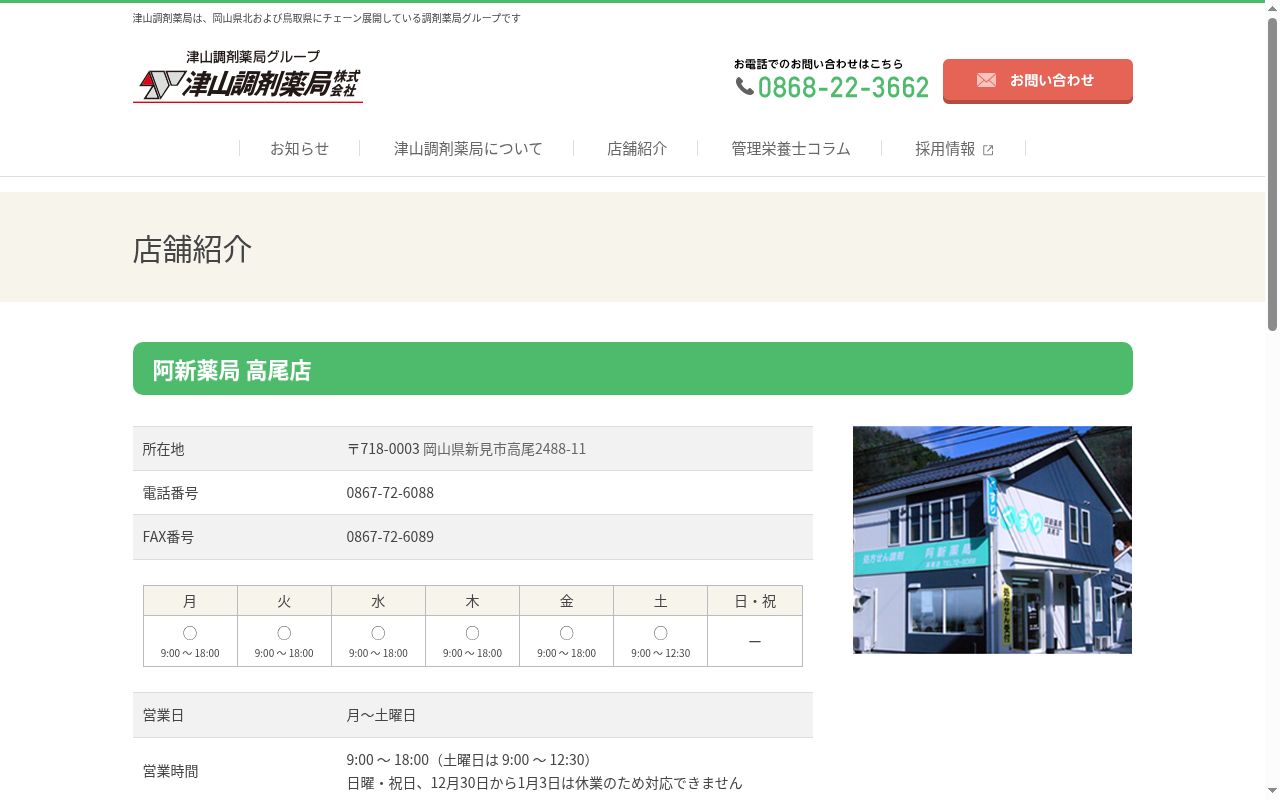Click the 金 column header
Image resolution: width=1280 pixels, height=800 pixels.
coord(566,601)
